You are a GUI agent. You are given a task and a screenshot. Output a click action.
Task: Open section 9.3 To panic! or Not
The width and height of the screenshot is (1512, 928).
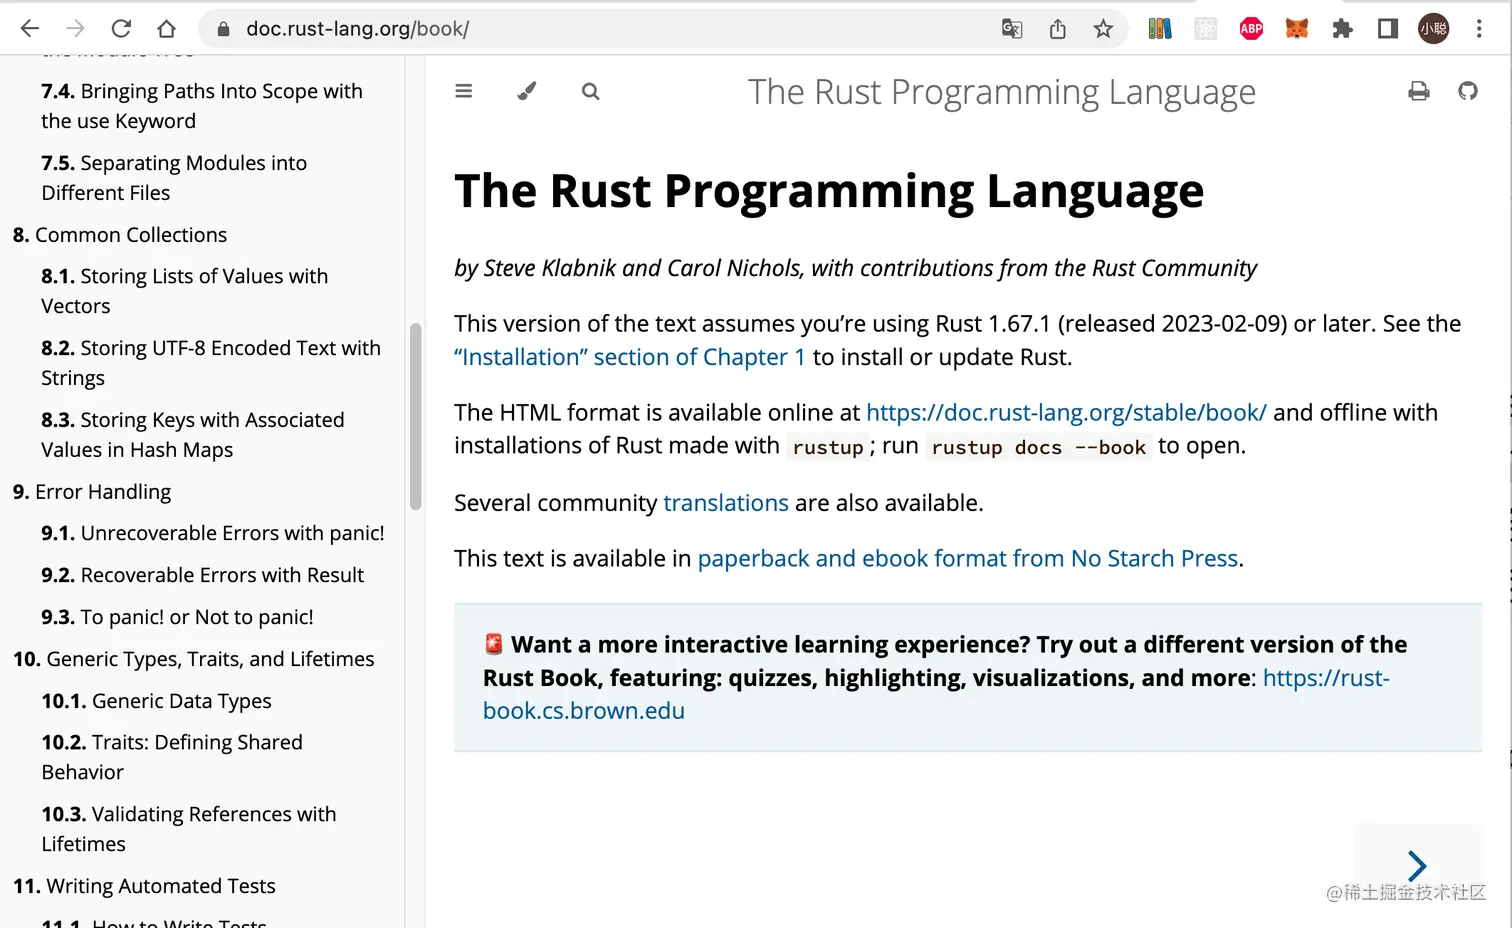click(178, 617)
